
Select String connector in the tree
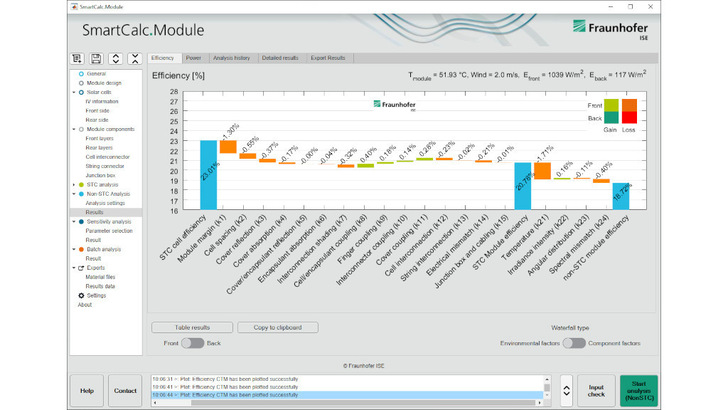pos(105,166)
